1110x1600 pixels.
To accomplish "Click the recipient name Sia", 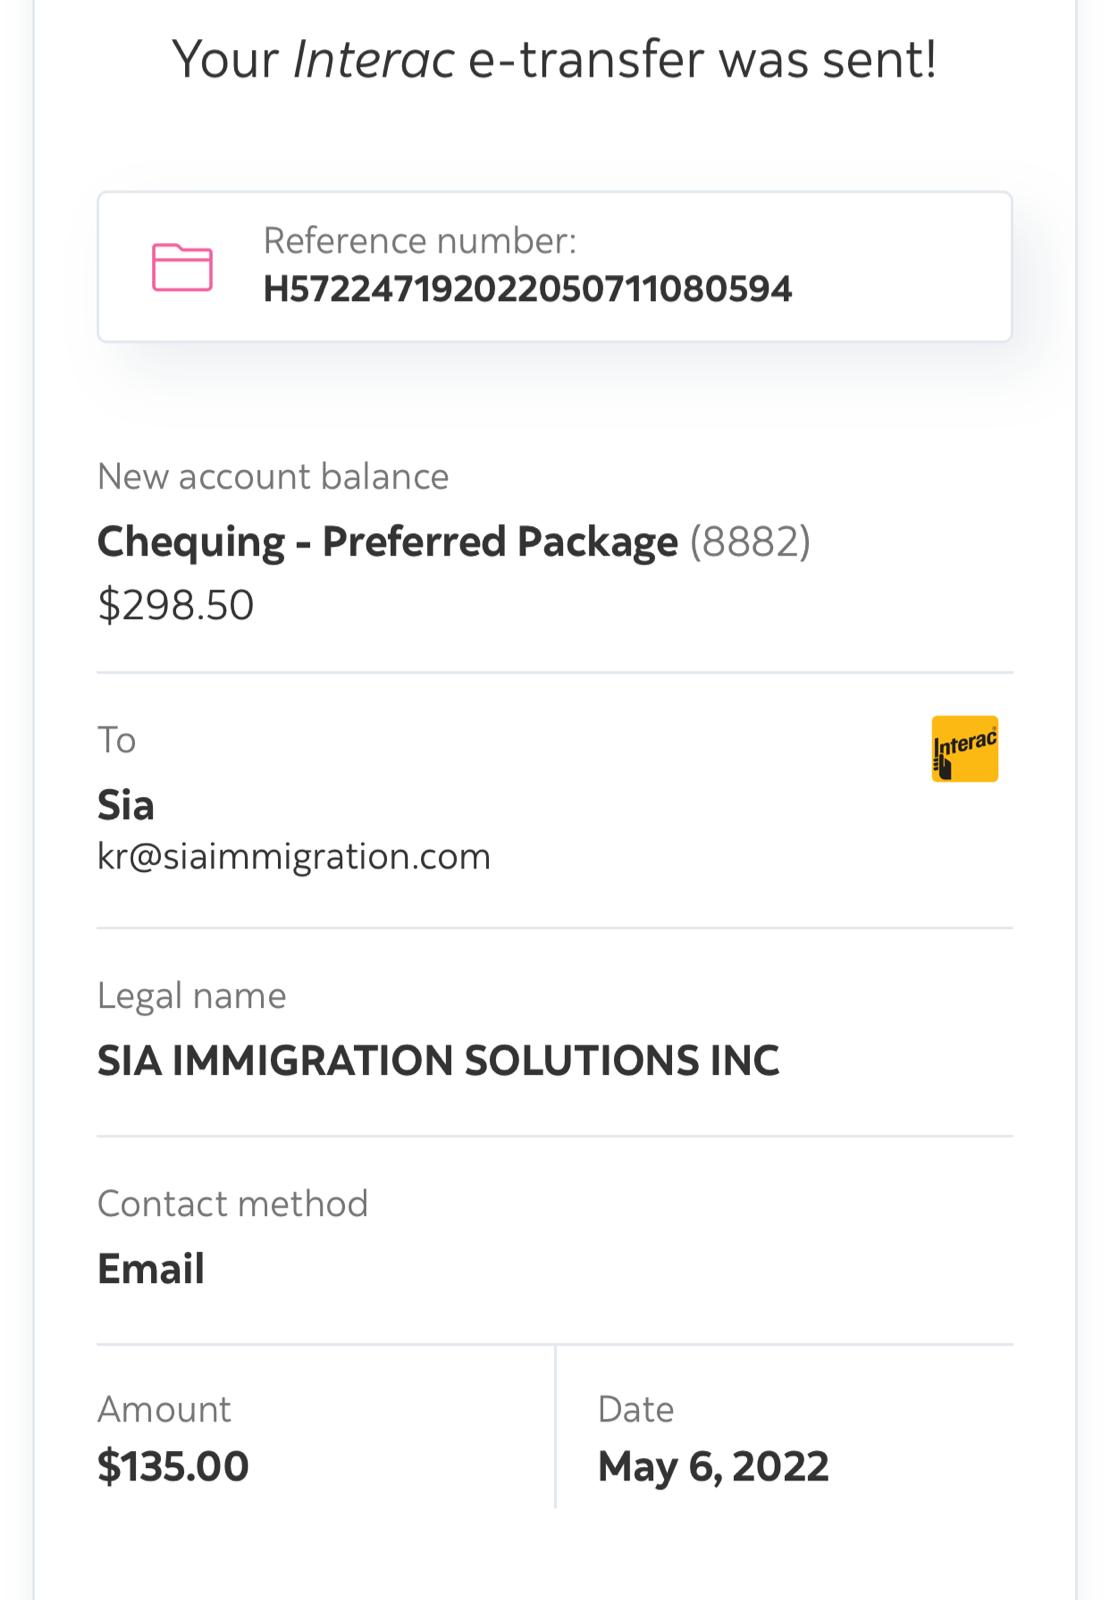I will click(x=126, y=805).
